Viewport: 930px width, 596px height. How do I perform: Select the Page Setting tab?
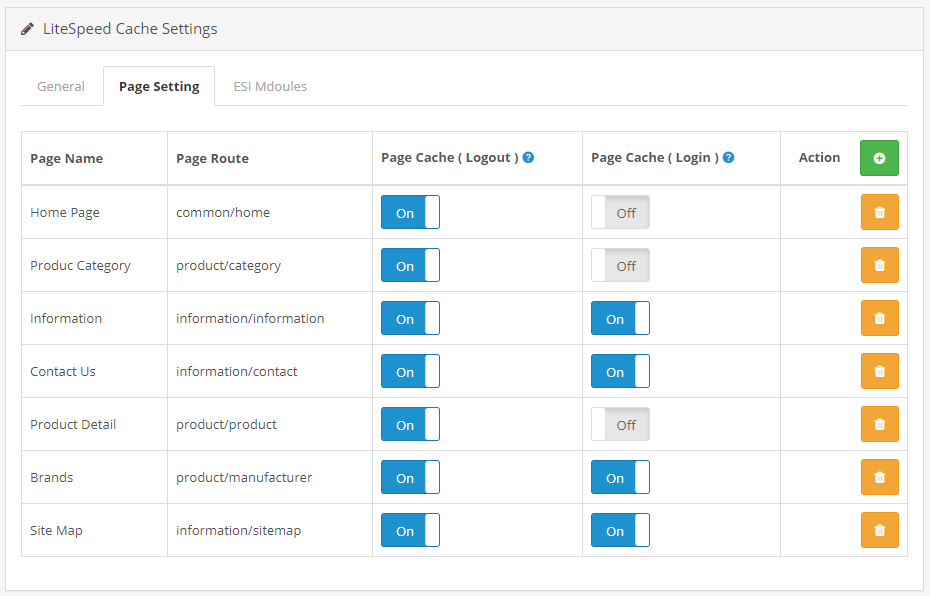159,86
